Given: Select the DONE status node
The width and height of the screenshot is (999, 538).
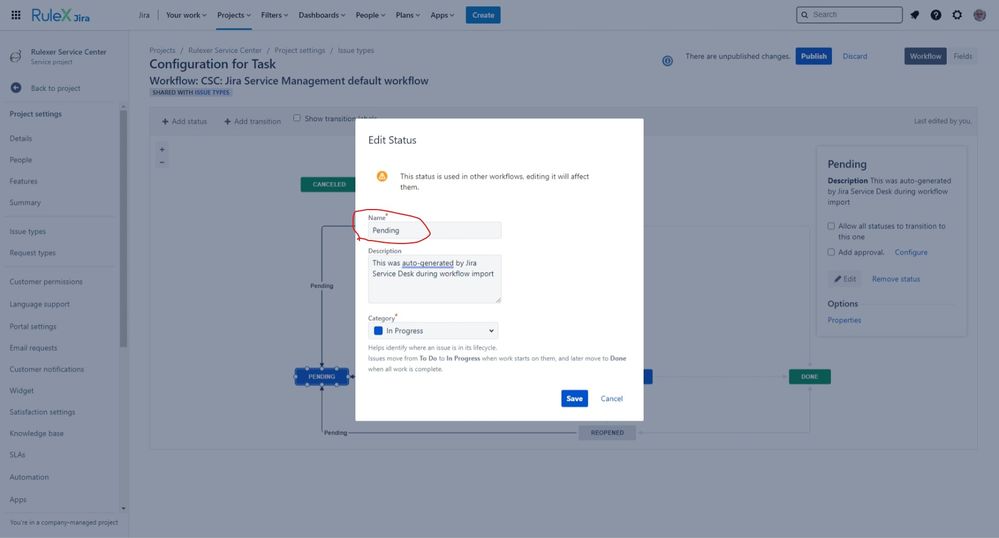Looking at the screenshot, I should [x=810, y=377].
